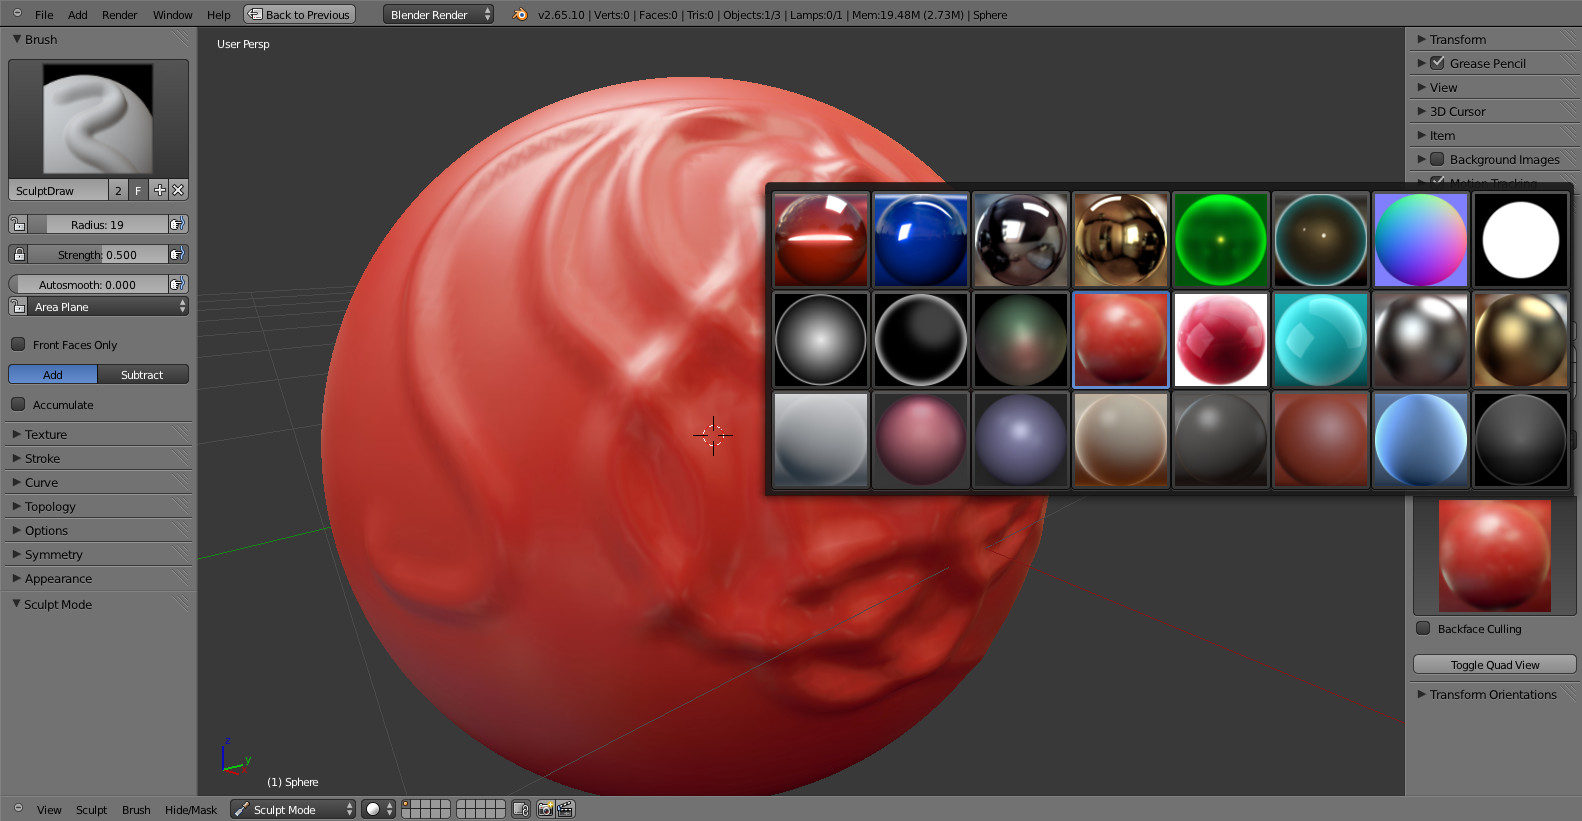Adjust the Strength slider
Image resolution: width=1582 pixels, height=821 pixels.
tap(98, 254)
